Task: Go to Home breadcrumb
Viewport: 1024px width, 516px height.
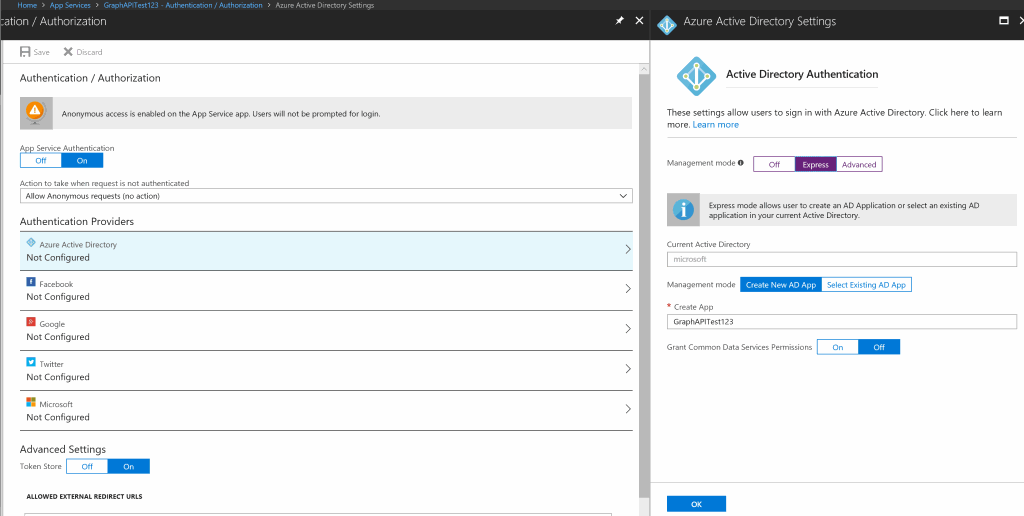Action: [27, 5]
